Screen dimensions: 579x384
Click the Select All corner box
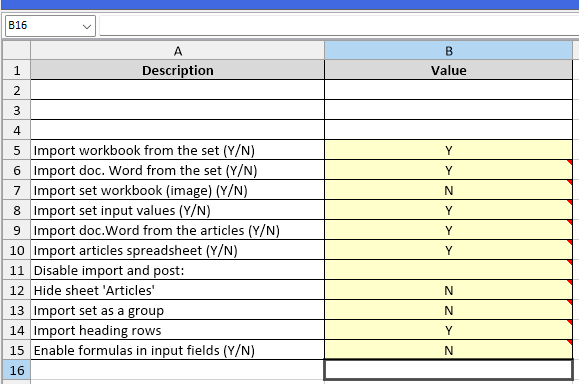pyautogui.click(x=17, y=51)
